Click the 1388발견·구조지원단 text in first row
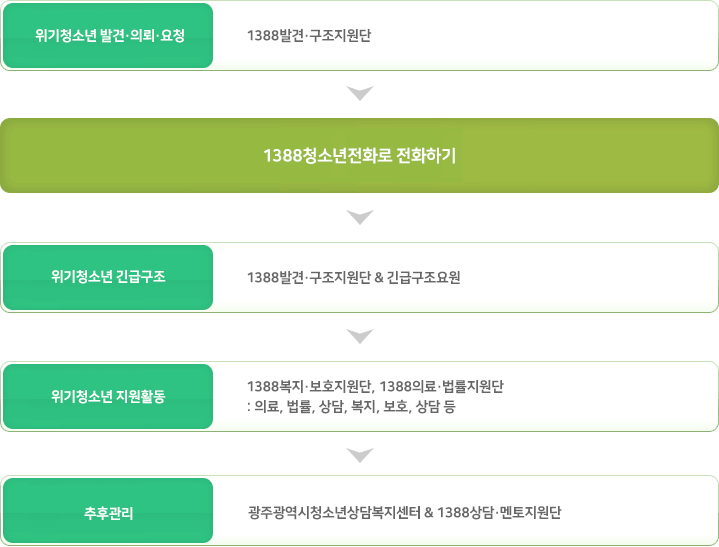 click(x=309, y=35)
